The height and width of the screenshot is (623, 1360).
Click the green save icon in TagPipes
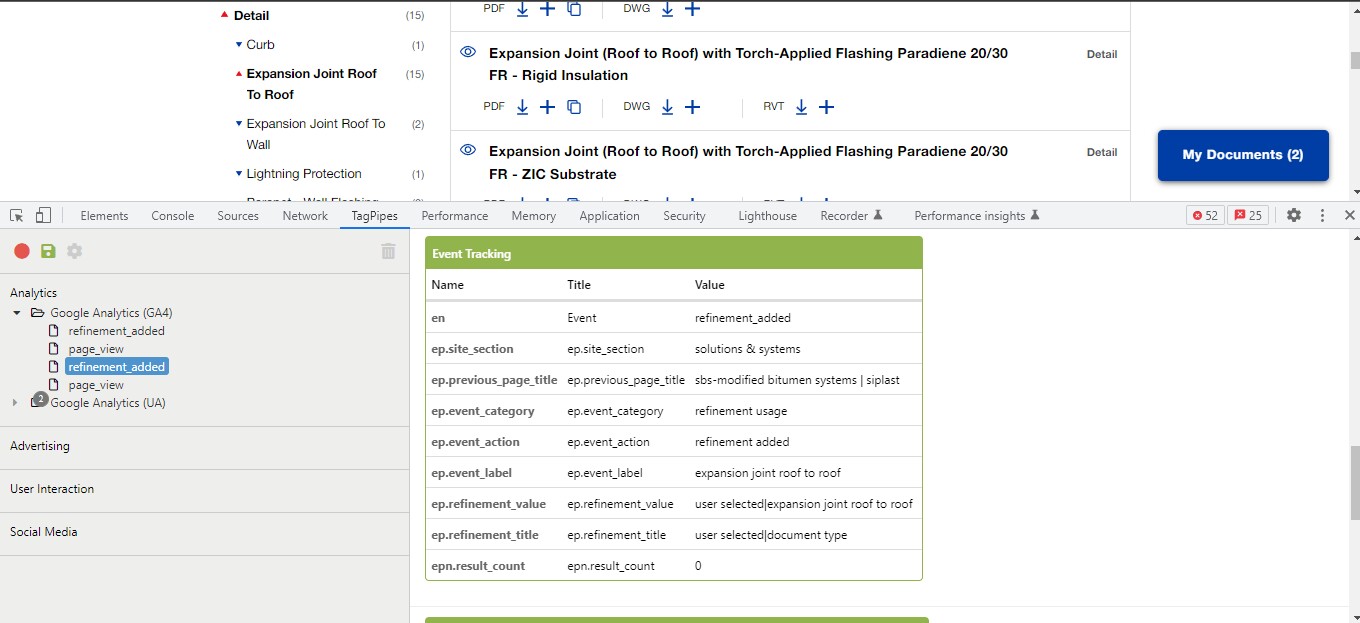pos(48,251)
